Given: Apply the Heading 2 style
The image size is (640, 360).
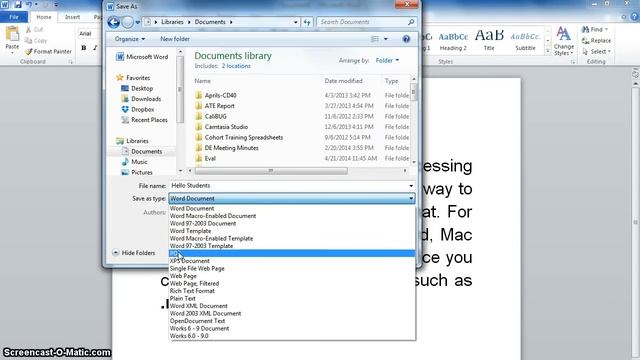Looking at the screenshot, I should pyautogui.click(x=453, y=40).
